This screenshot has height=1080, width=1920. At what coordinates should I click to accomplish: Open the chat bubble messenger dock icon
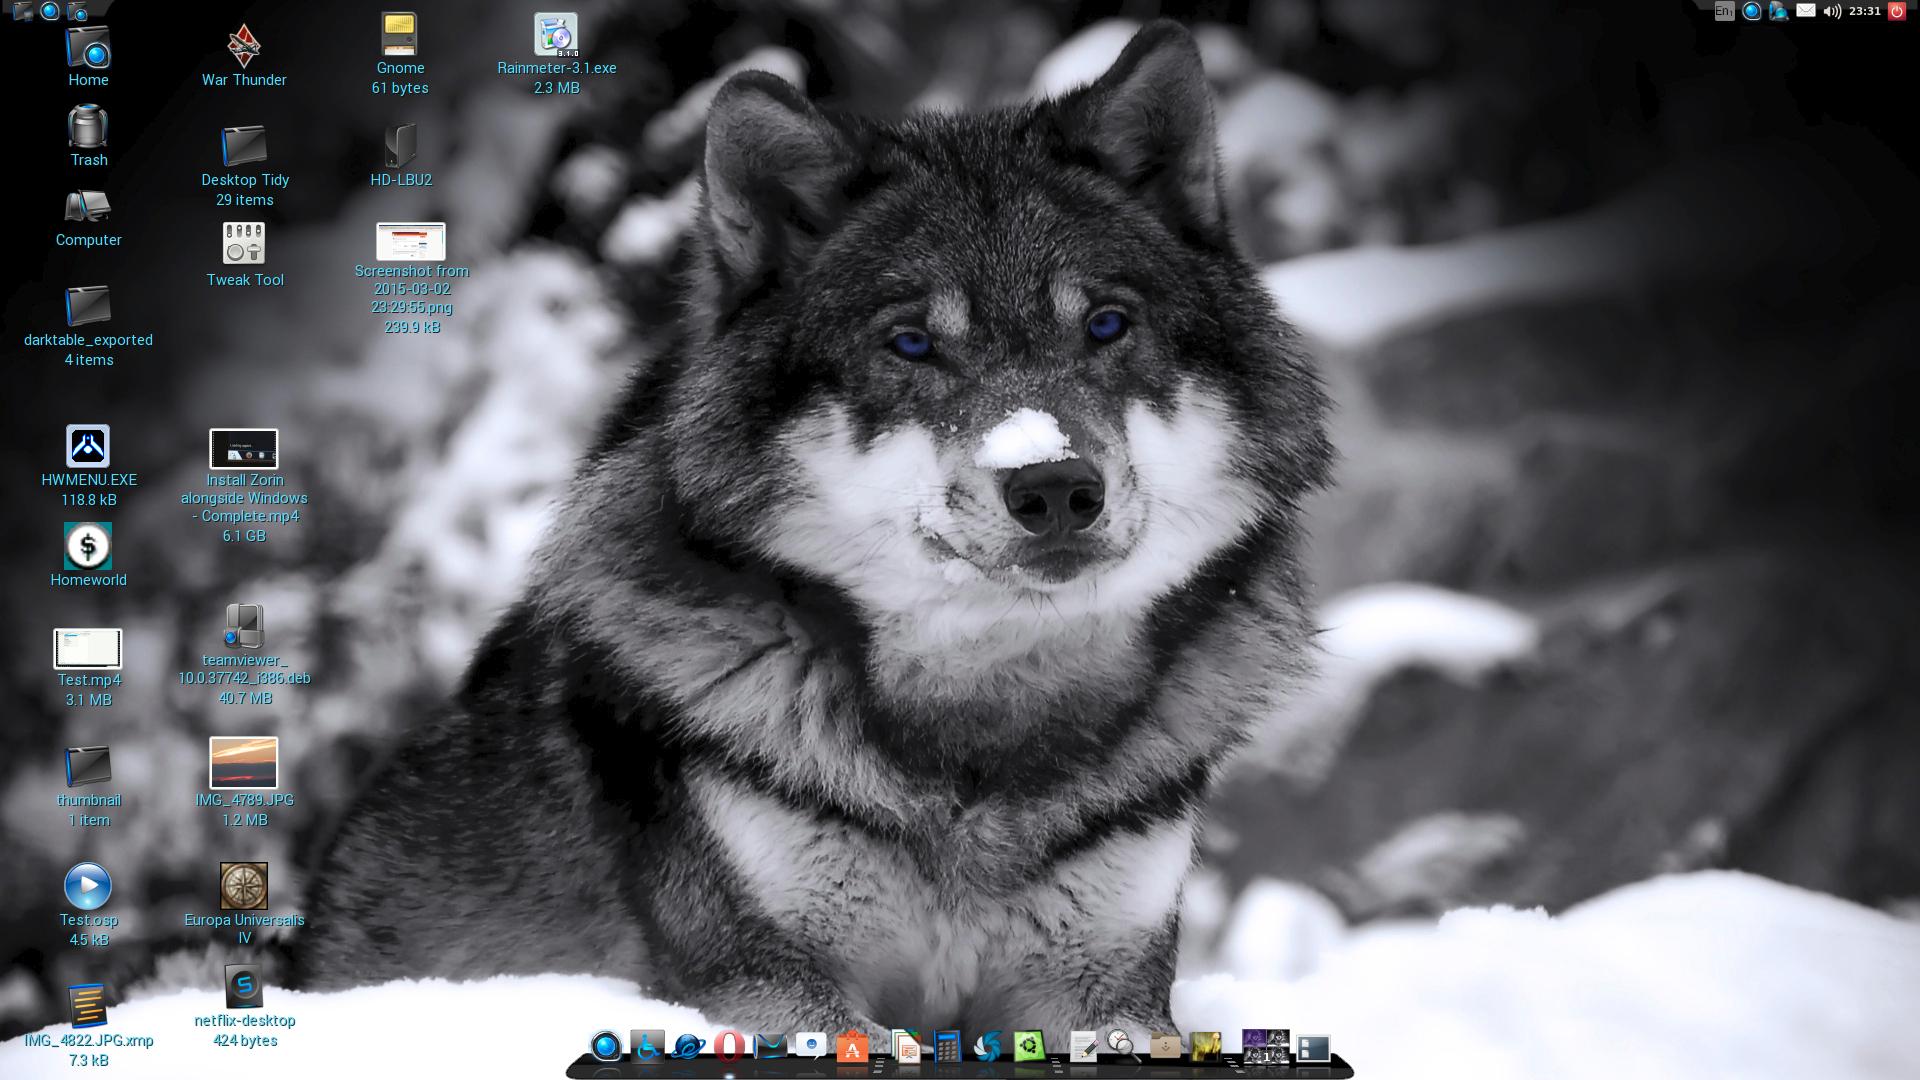pyautogui.click(x=810, y=1046)
